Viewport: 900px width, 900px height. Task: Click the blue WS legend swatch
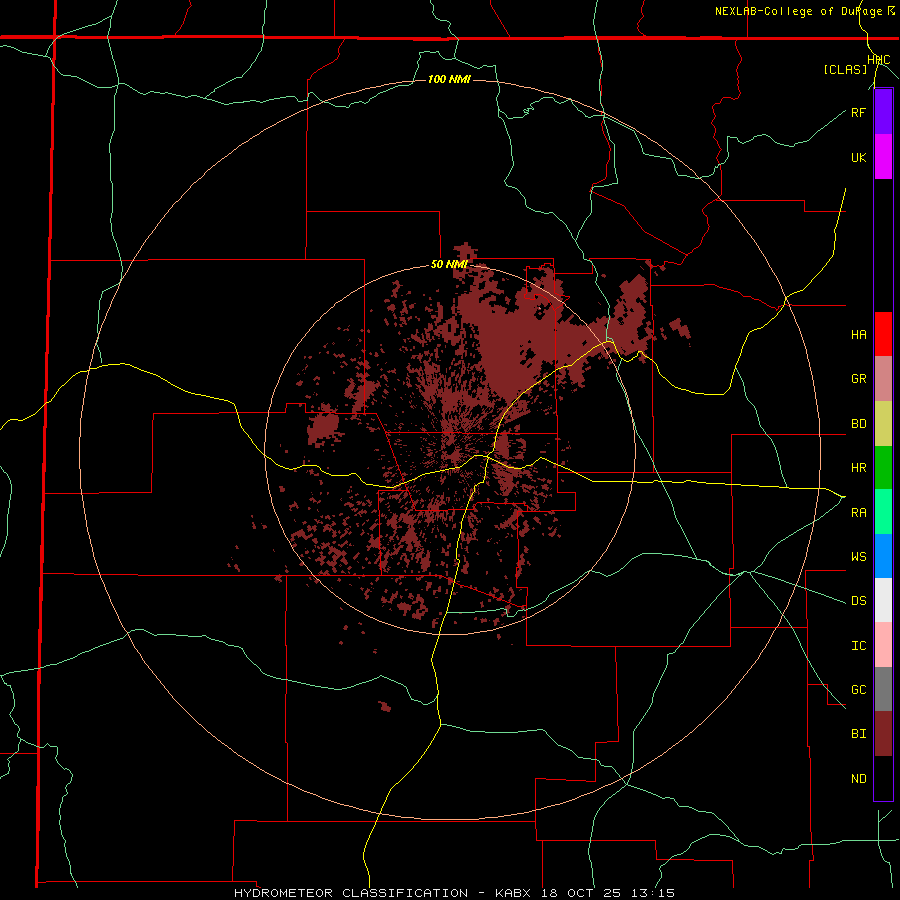pyautogui.click(x=883, y=556)
